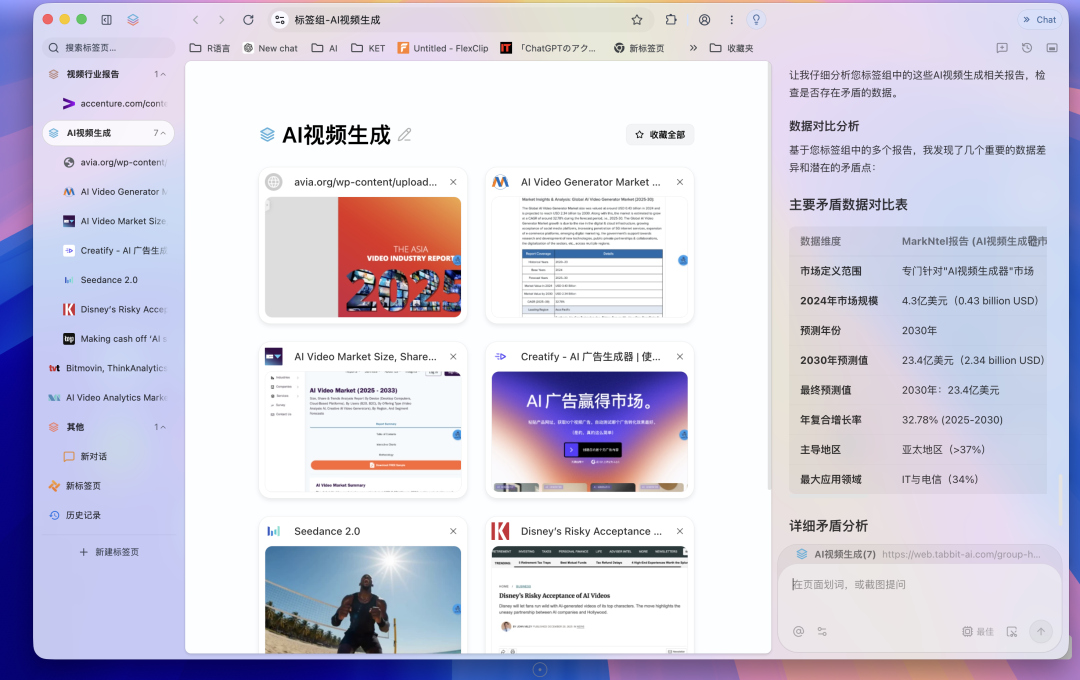The width and height of the screenshot is (1080, 680).
Task: Open the user profile icon
Action: click(x=705, y=20)
